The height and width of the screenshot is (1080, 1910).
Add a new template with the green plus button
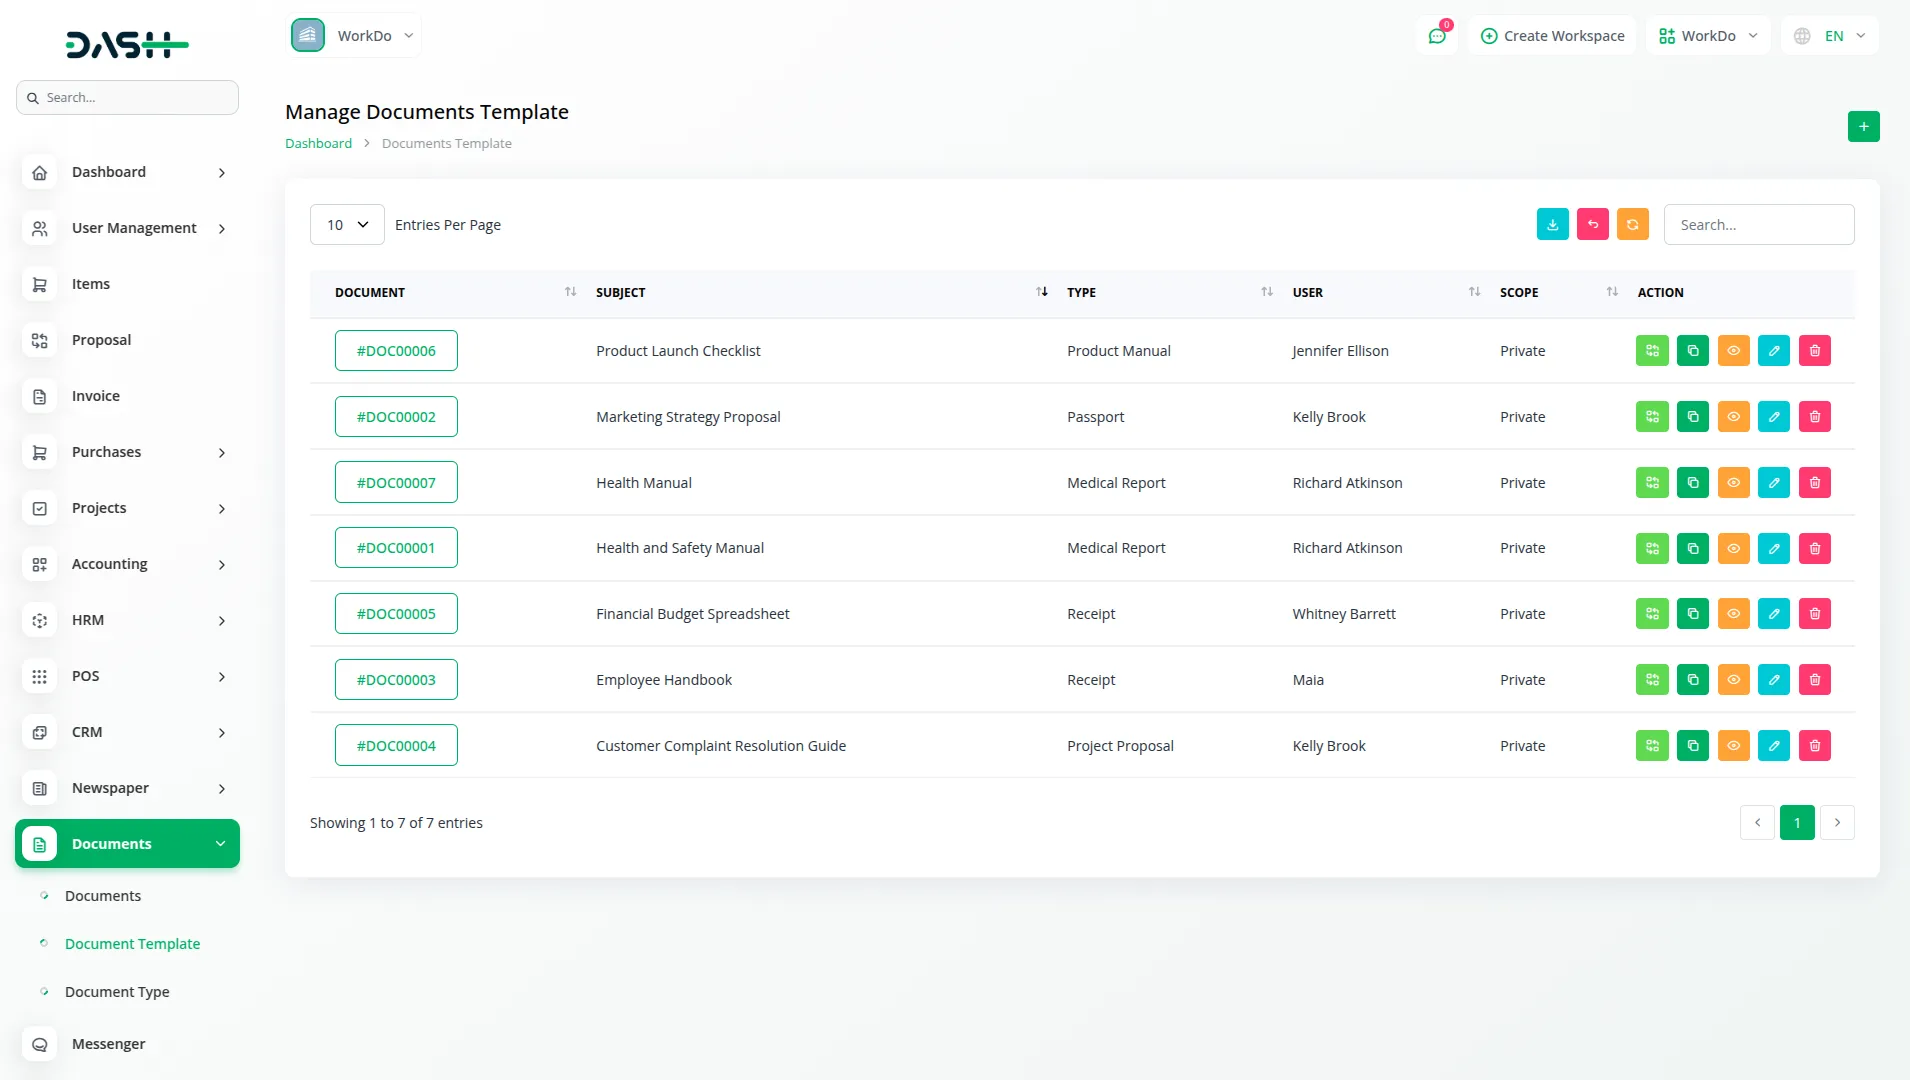click(1862, 126)
